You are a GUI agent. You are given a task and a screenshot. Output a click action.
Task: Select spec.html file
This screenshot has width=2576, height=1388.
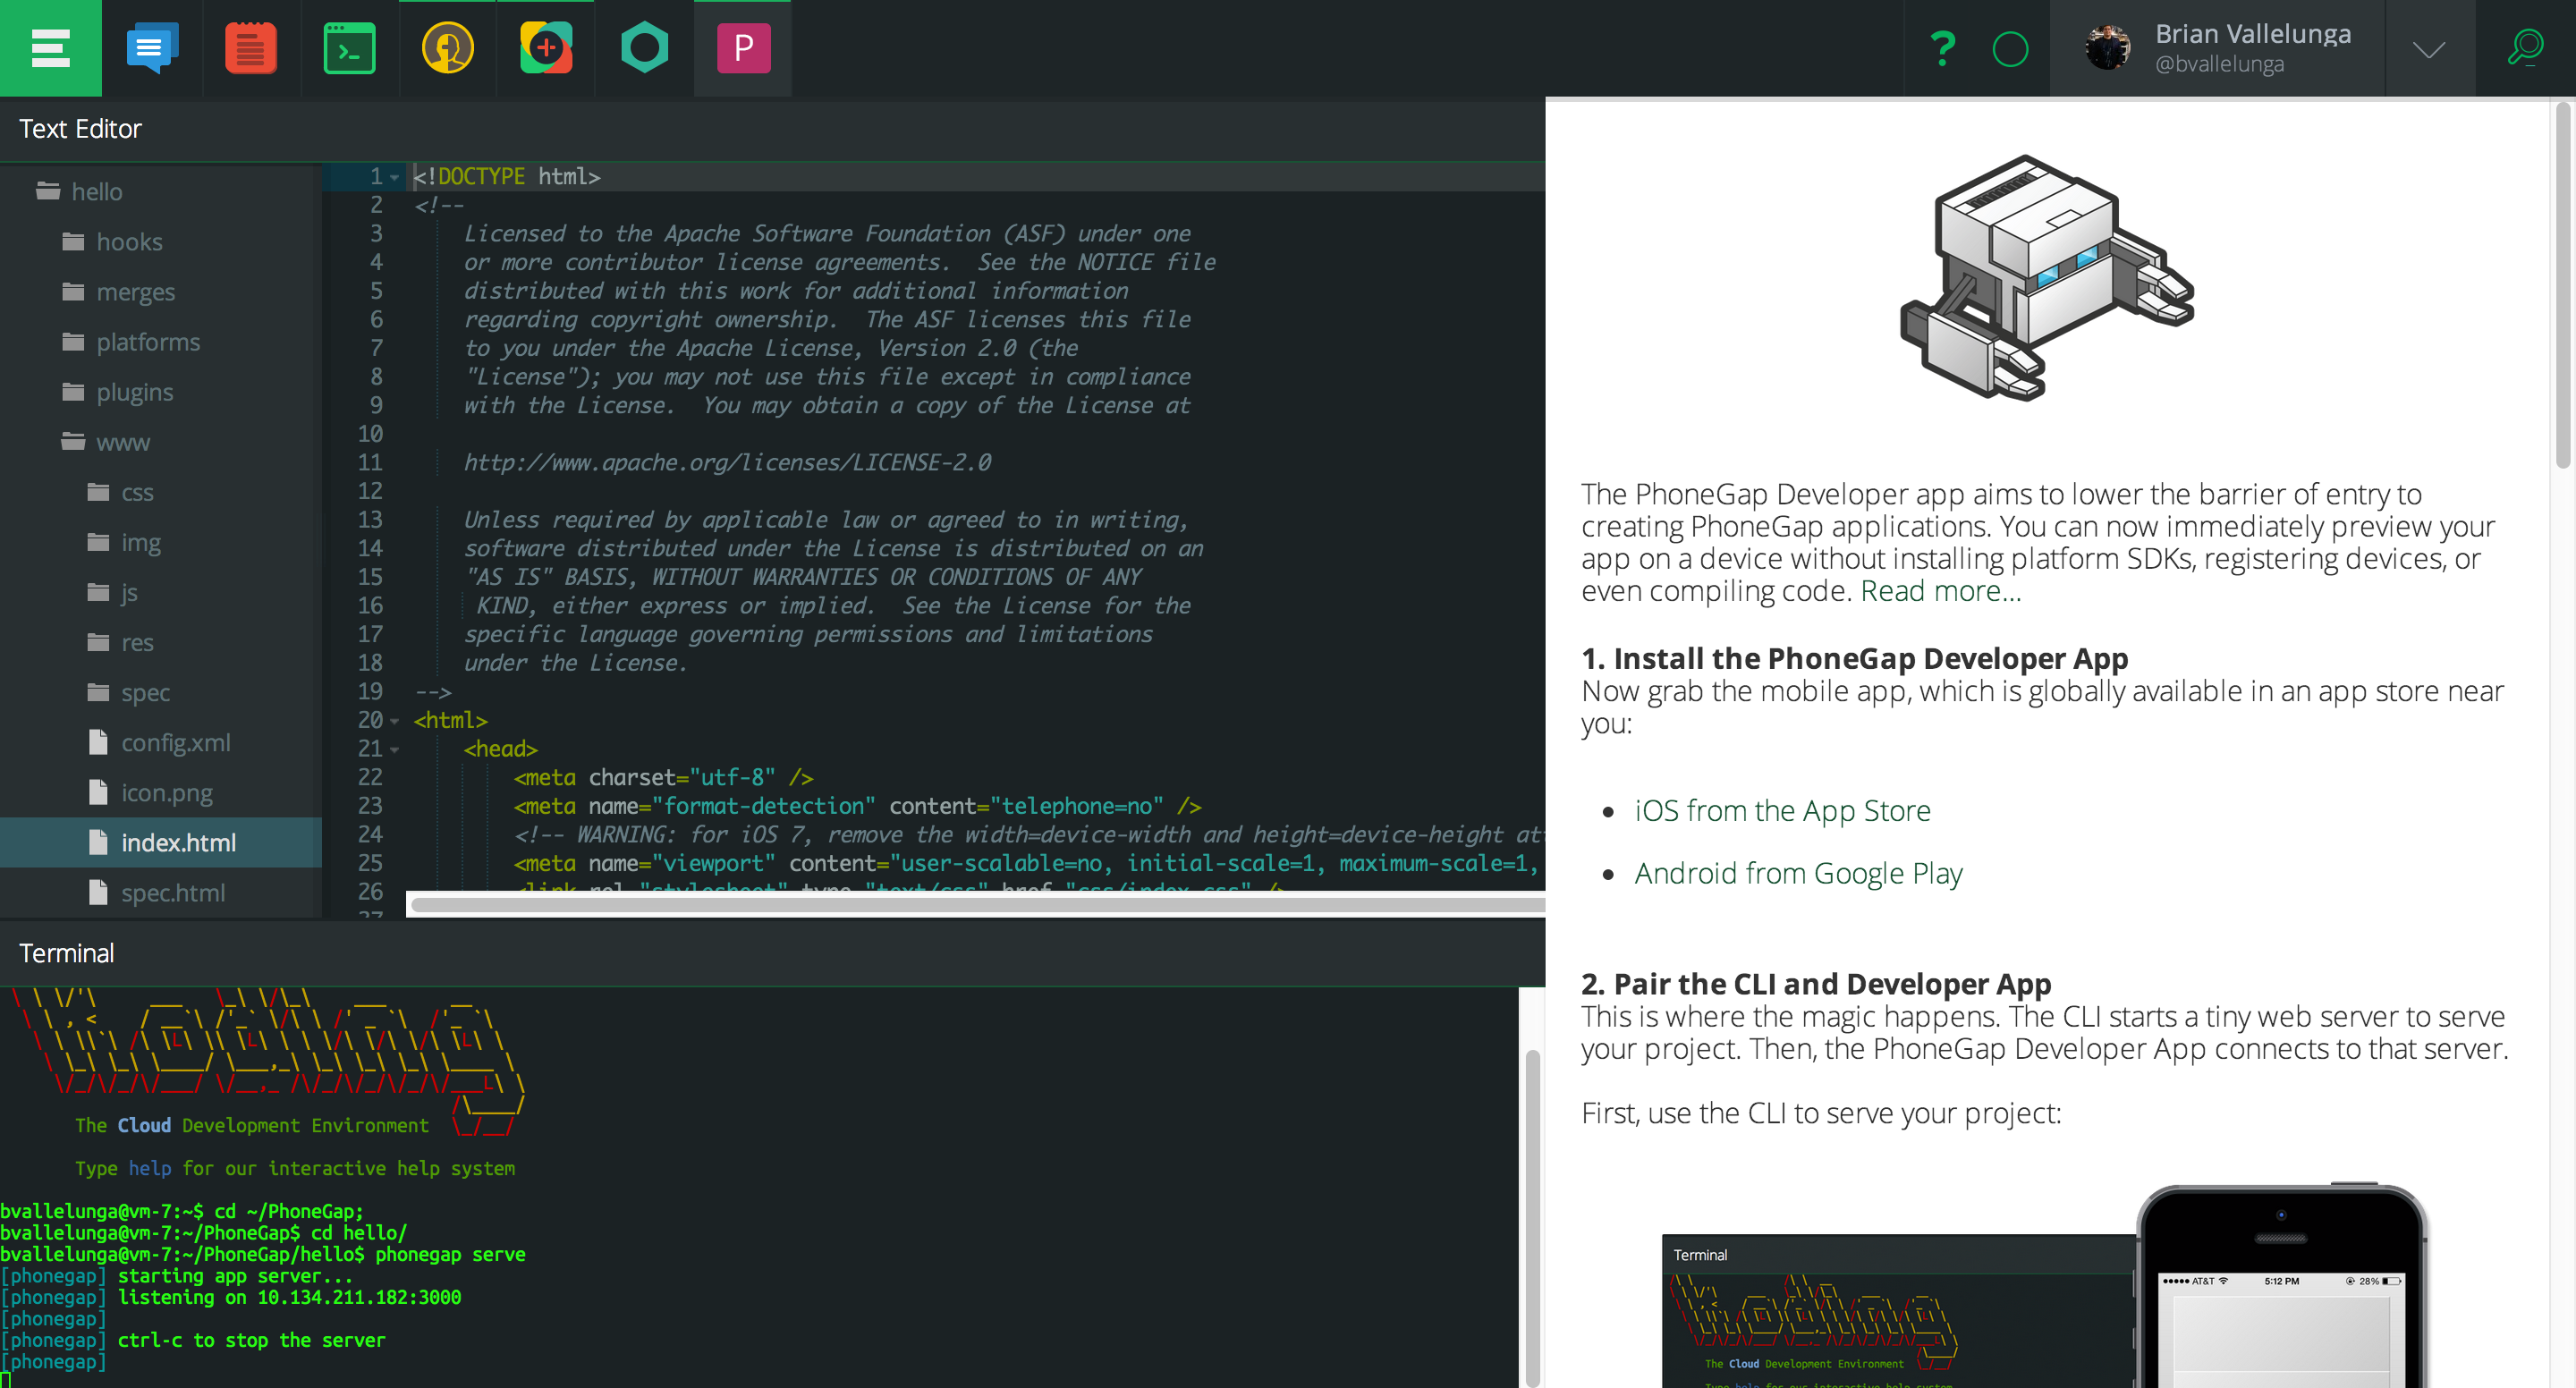tap(172, 892)
